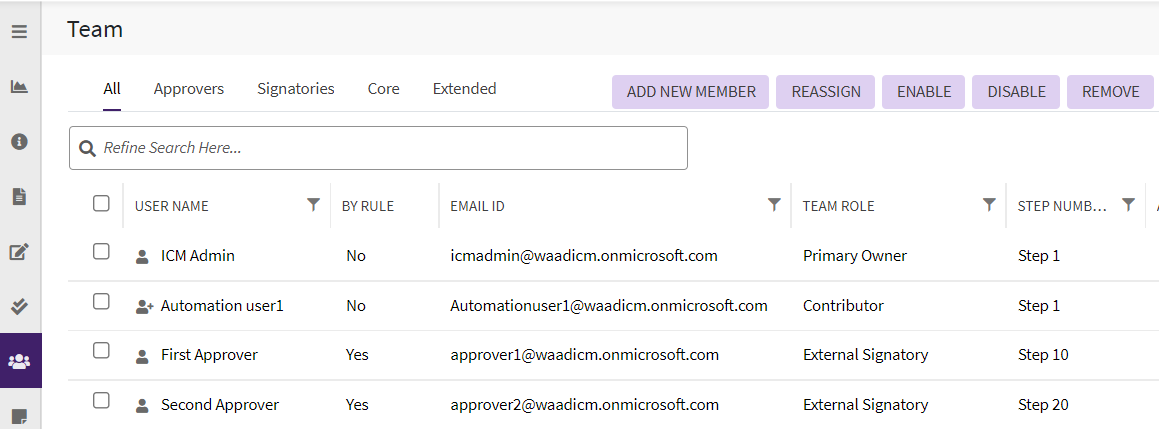The width and height of the screenshot is (1159, 429).
Task: Open the User Name column filter
Action: click(x=313, y=205)
